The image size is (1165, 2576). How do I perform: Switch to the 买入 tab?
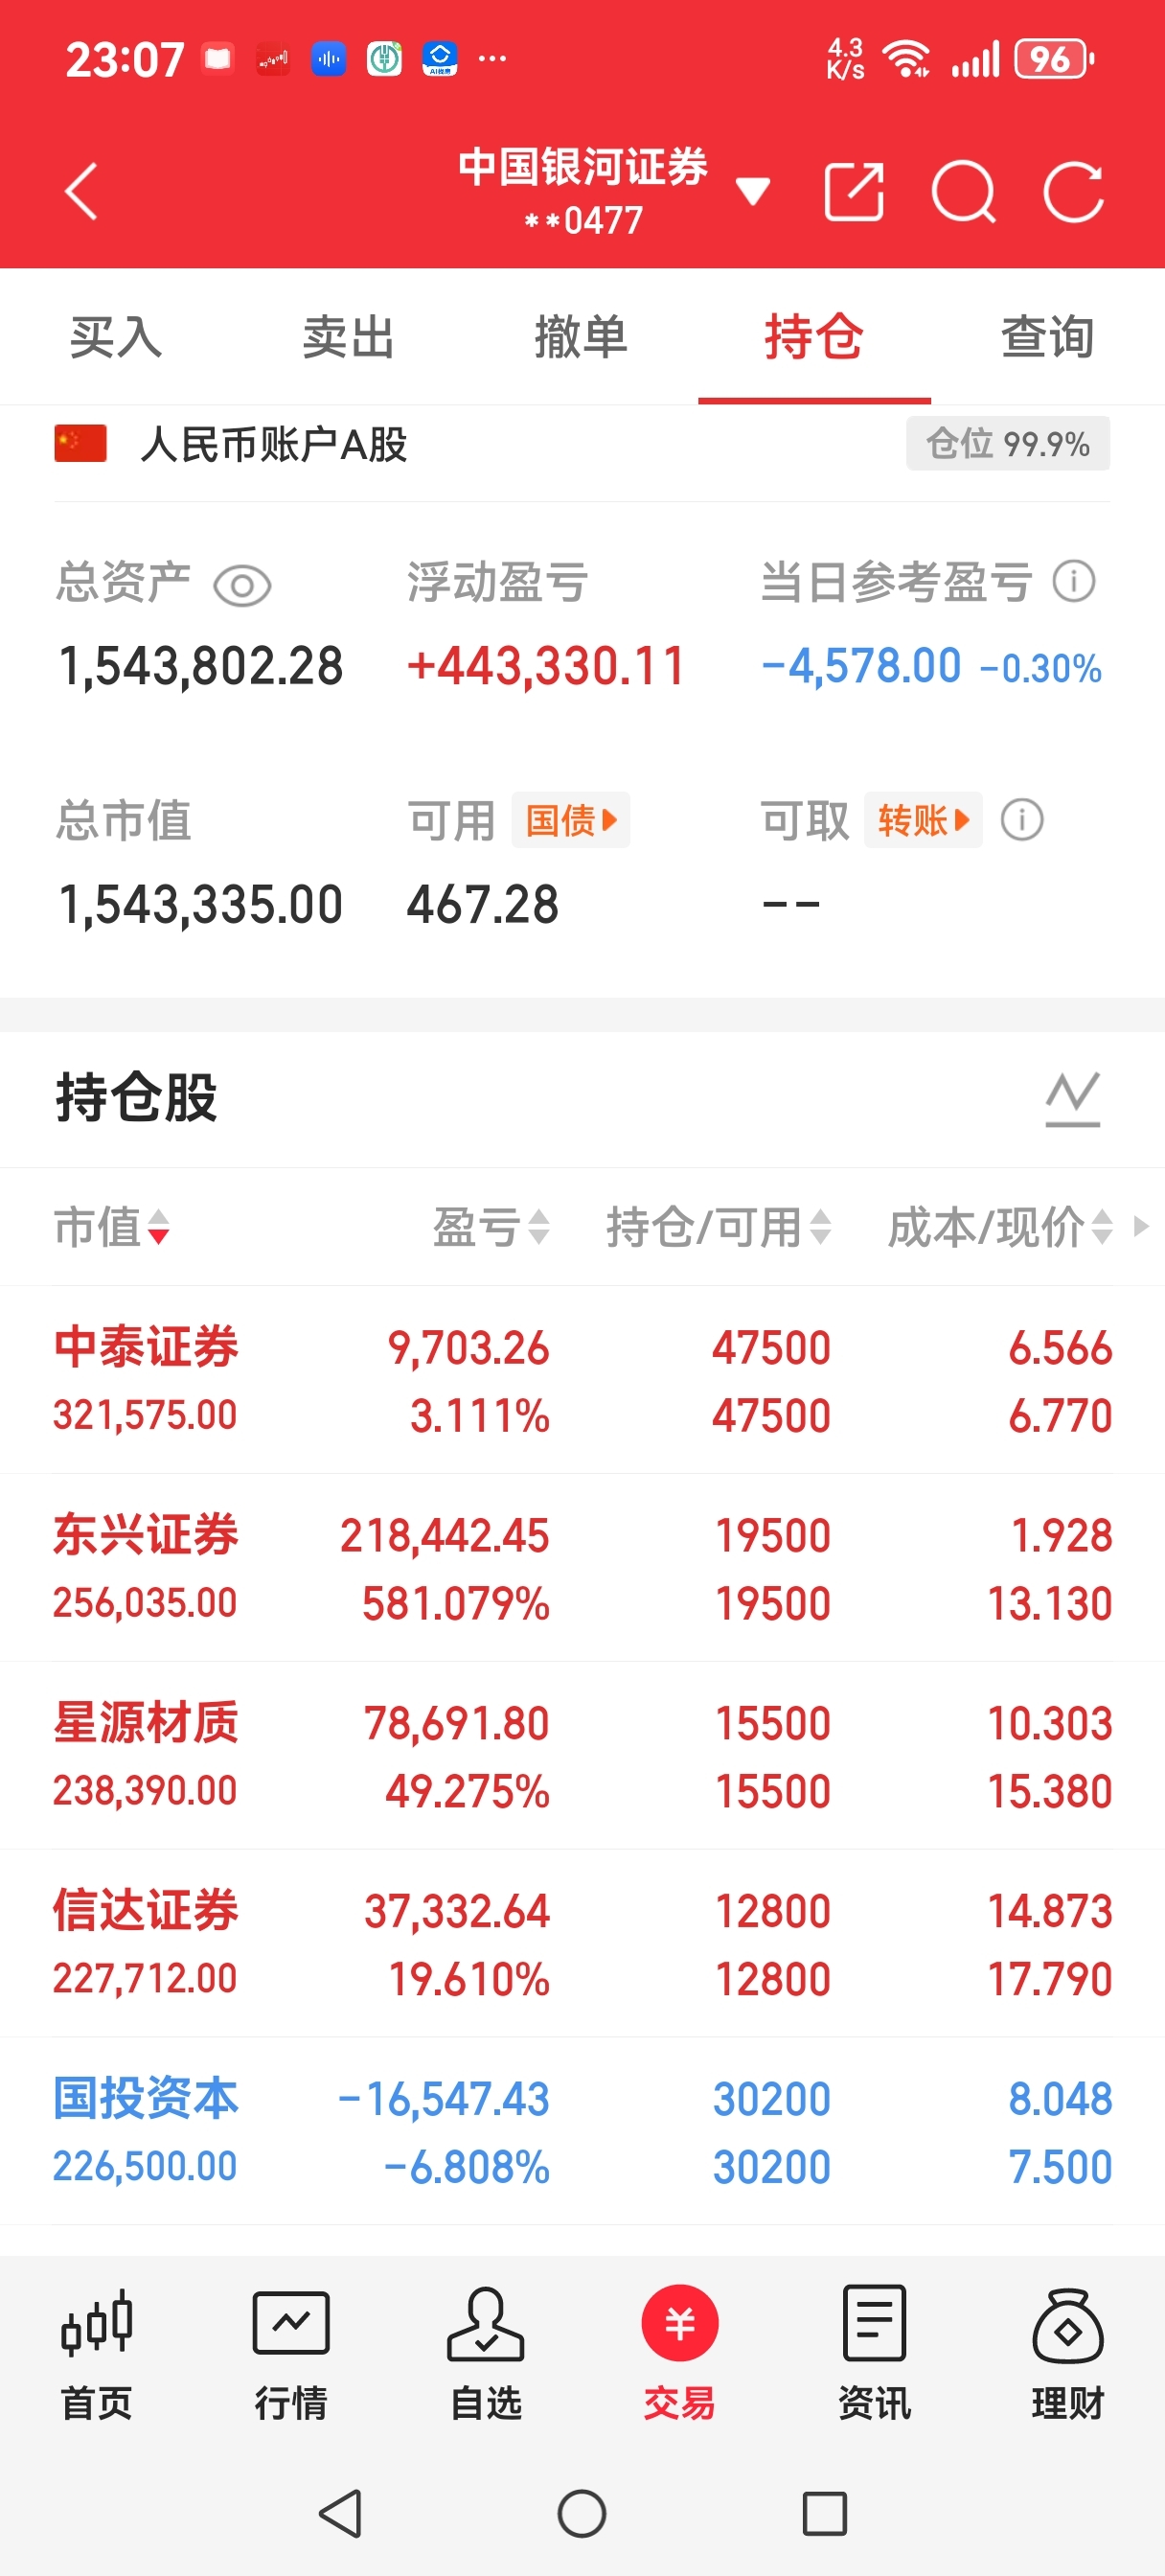[x=116, y=337]
